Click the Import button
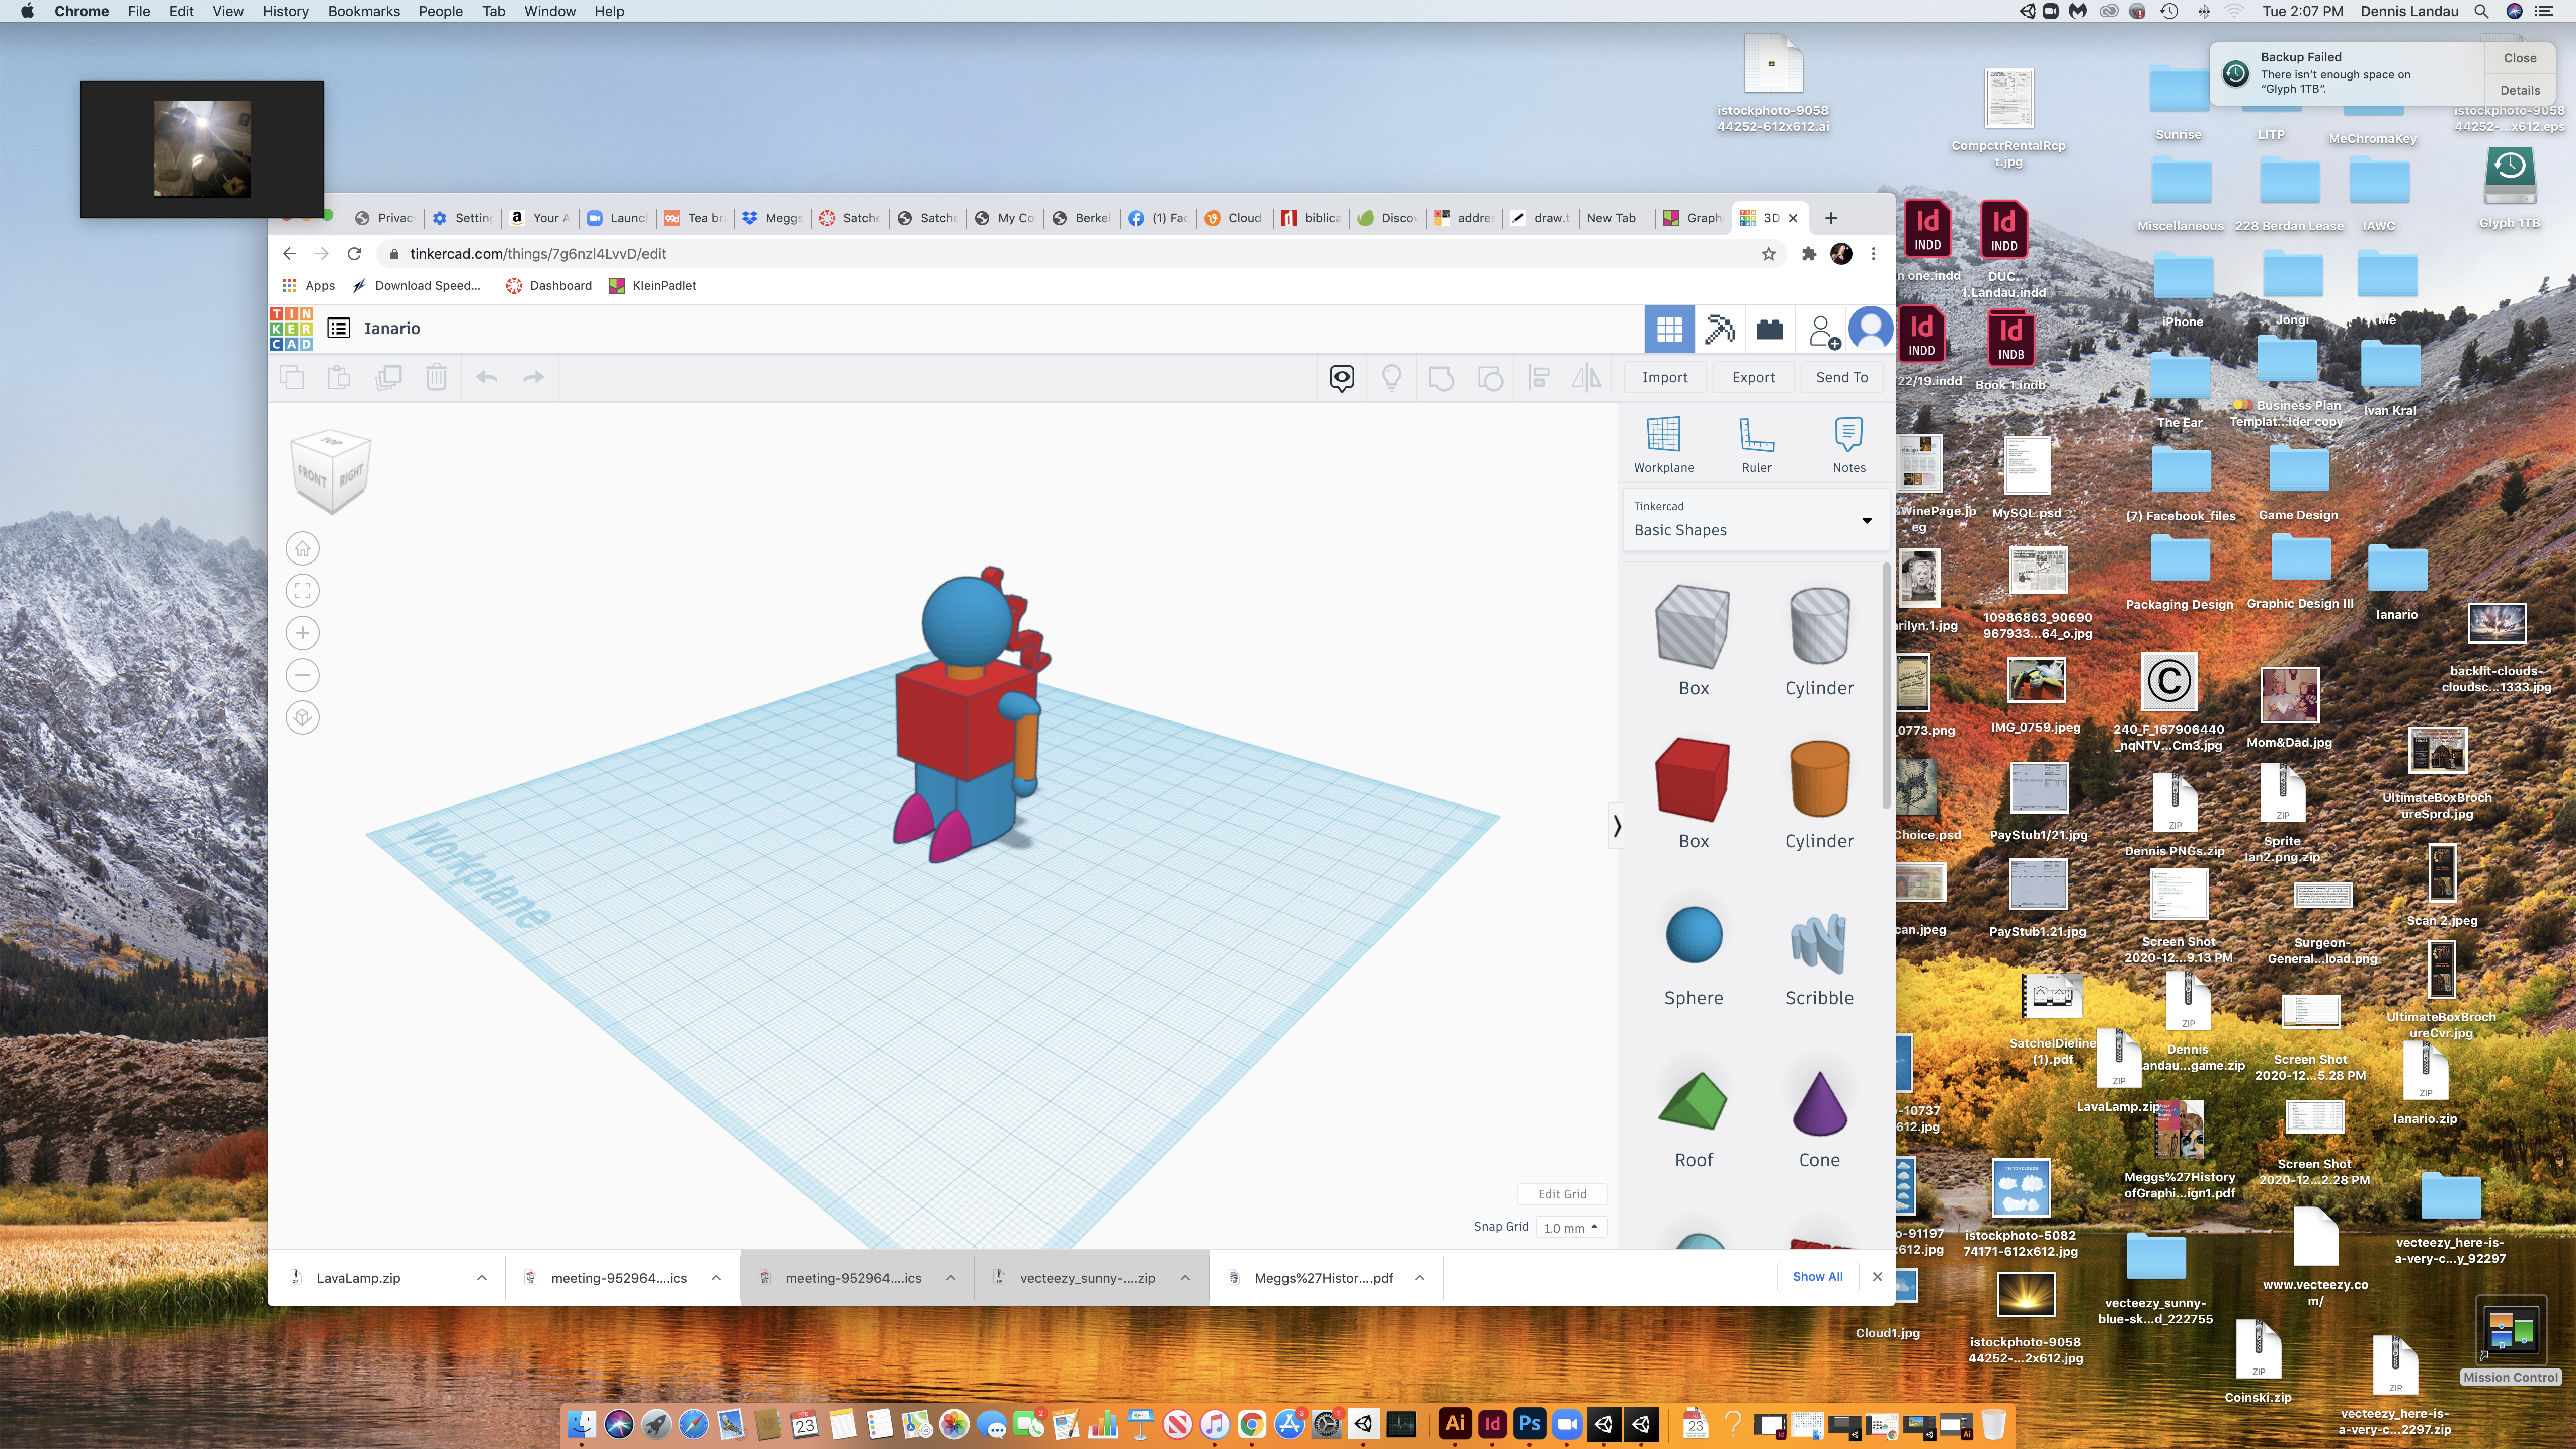 (1664, 377)
